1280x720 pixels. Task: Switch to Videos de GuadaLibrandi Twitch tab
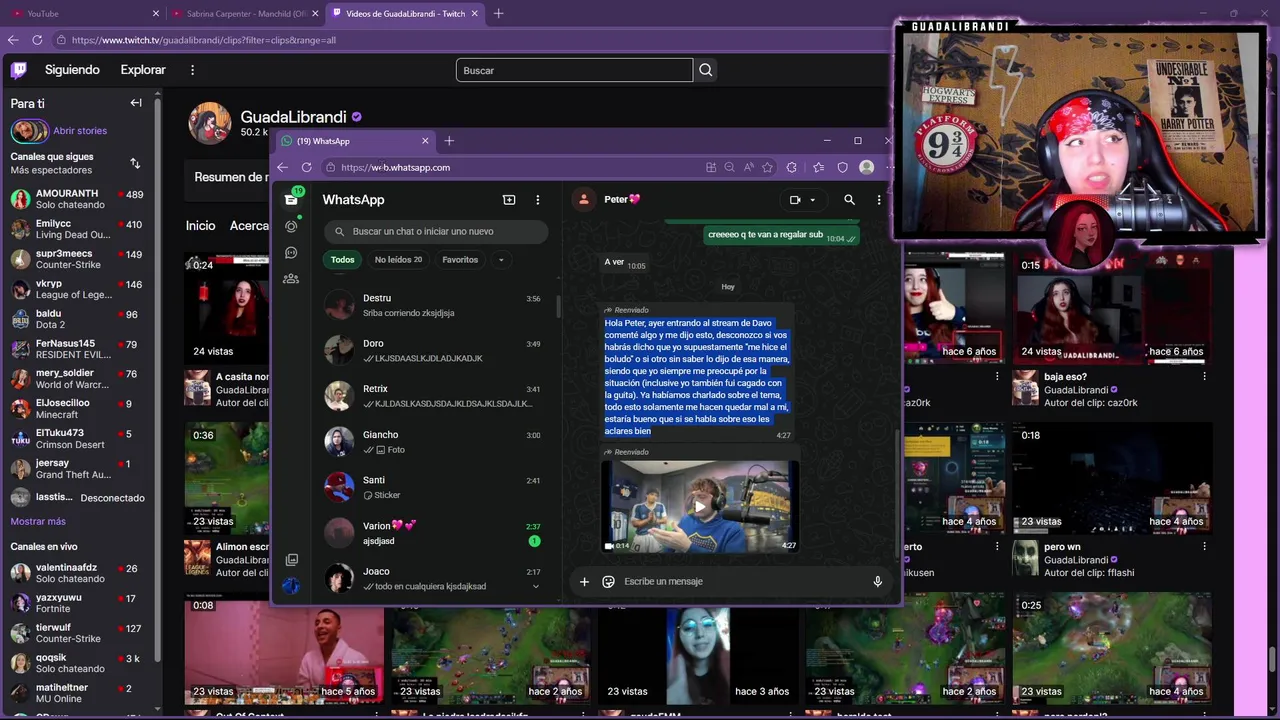coord(405,13)
